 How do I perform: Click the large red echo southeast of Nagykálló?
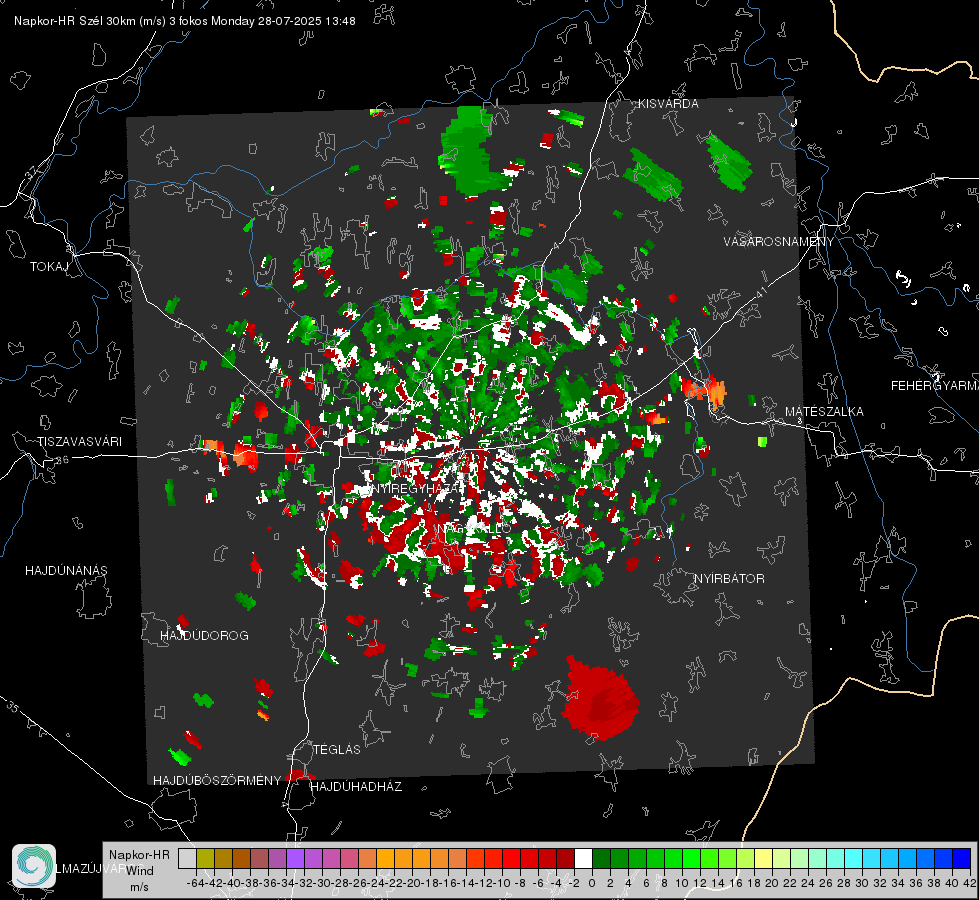pos(599,698)
